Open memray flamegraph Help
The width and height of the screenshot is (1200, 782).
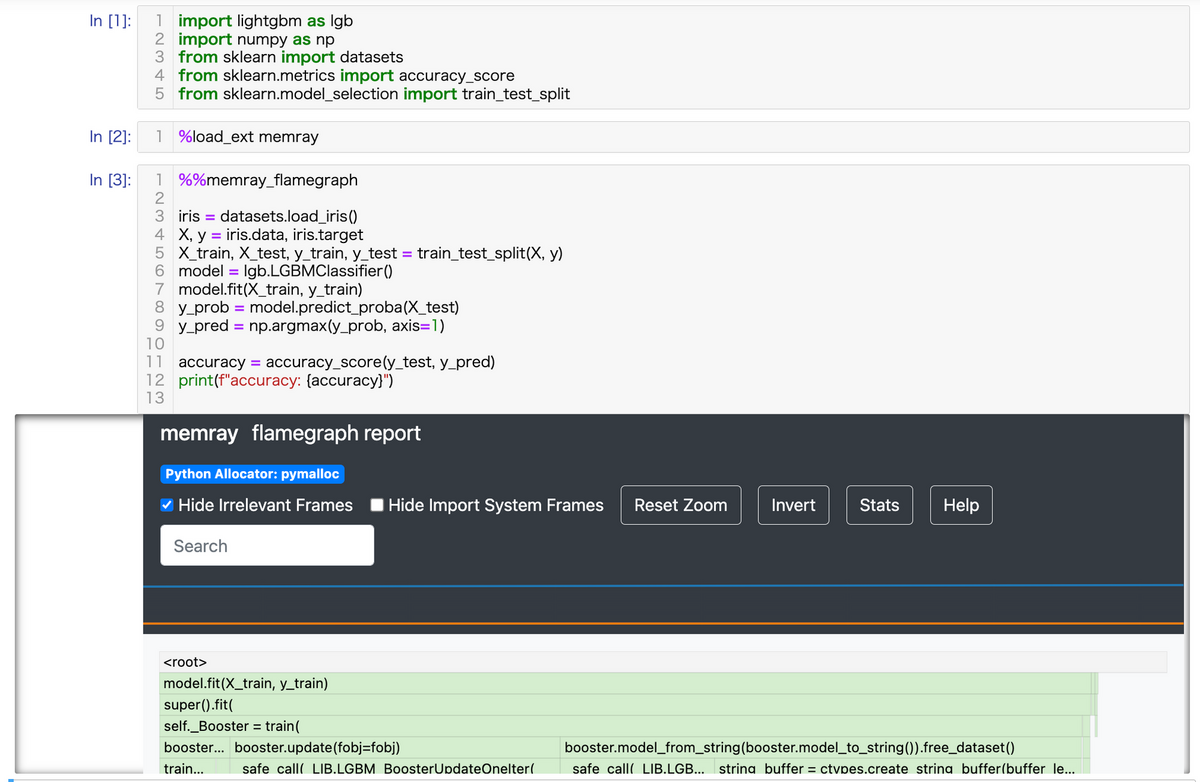[961, 505]
